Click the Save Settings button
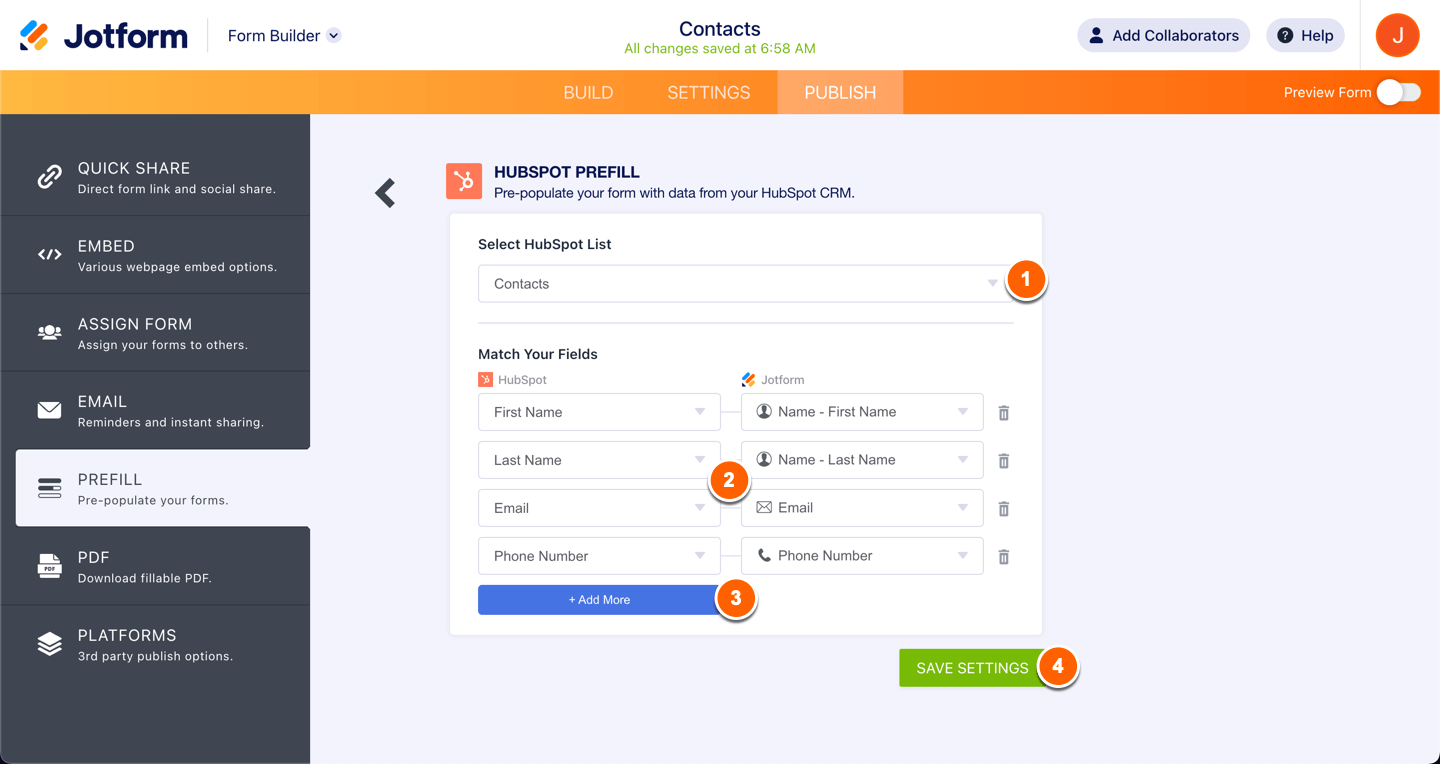 point(971,668)
